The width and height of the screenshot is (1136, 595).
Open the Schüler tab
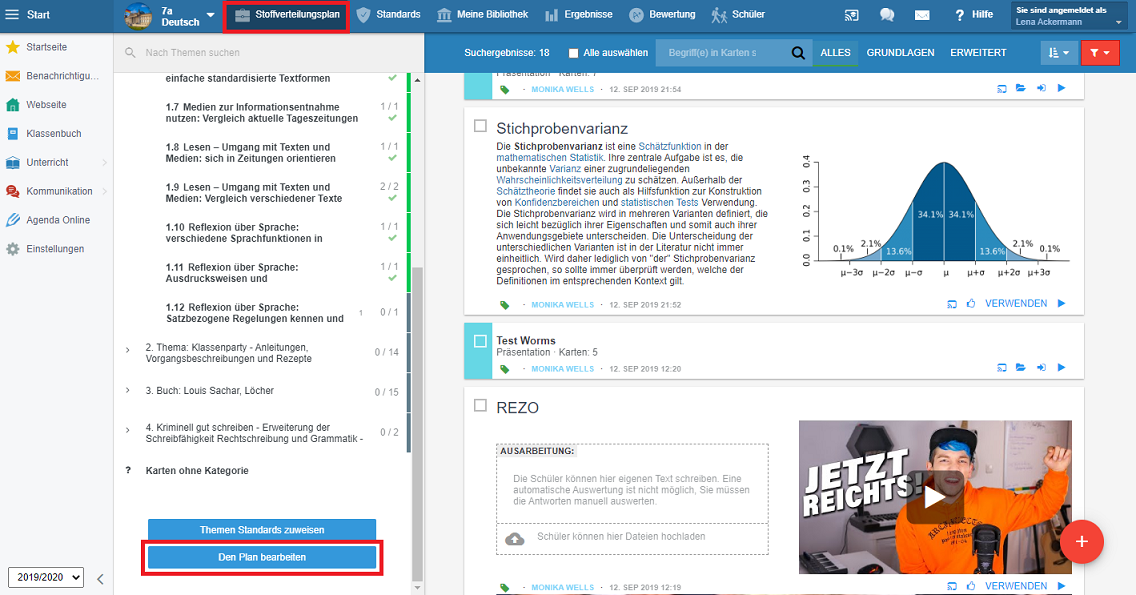[738, 14]
